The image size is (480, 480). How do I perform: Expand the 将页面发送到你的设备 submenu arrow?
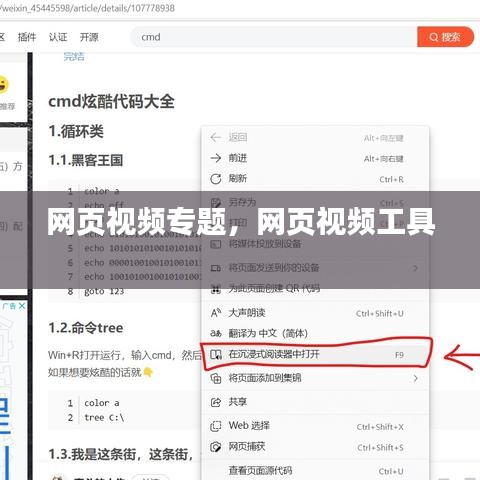coord(415,268)
